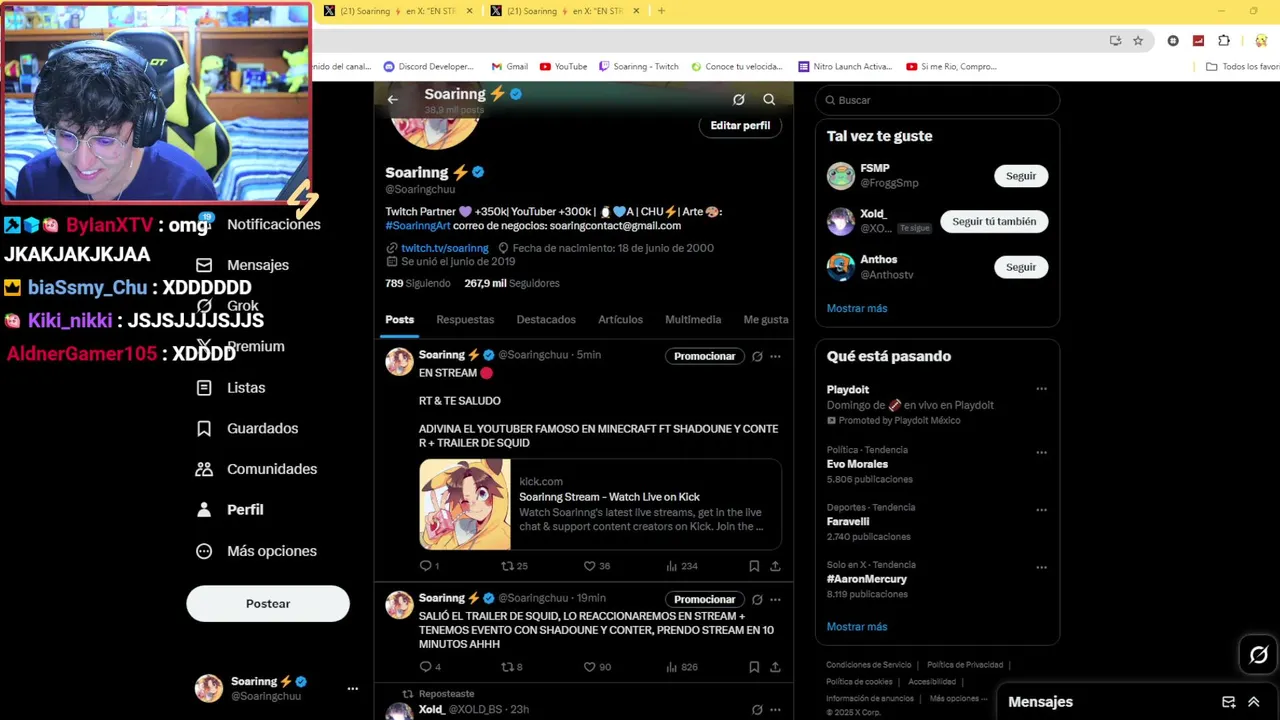The width and height of the screenshot is (1280, 720).
Task: Open the 789 Siguiendo list
Action: (x=418, y=284)
